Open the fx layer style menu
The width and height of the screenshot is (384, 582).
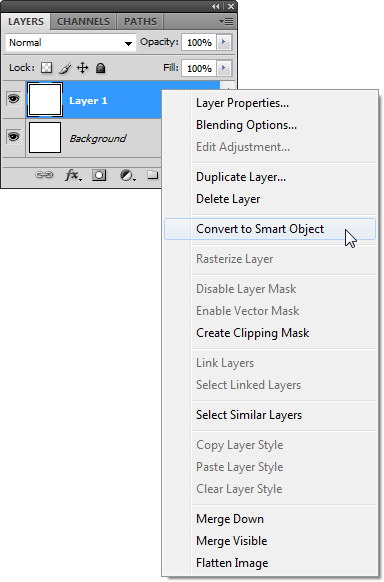(73, 175)
